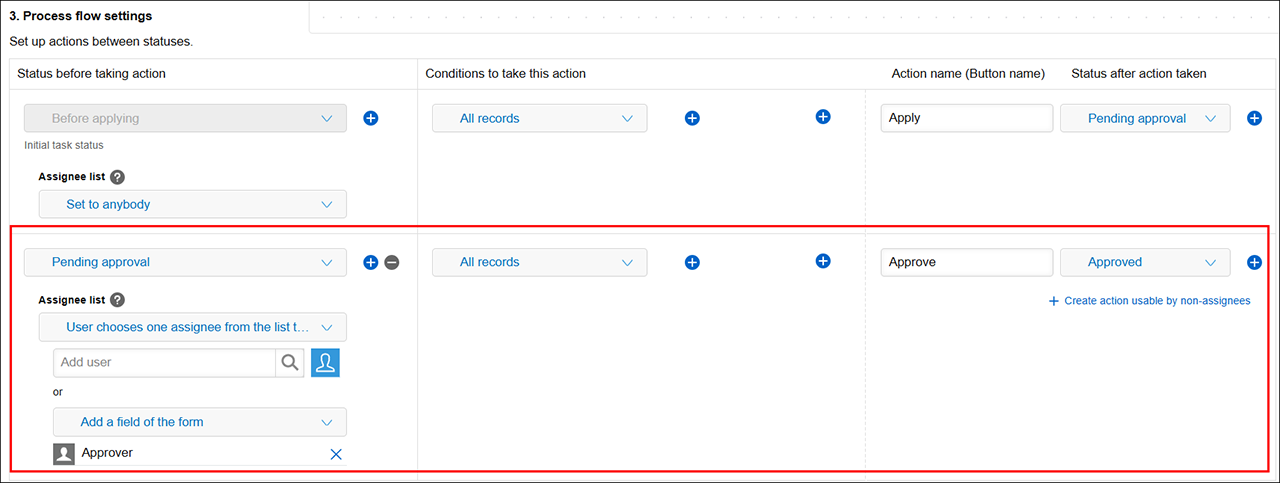The width and height of the screenshot is (1280, 483).
Task: Click the Approver user avatar icon
Action: 63,454
